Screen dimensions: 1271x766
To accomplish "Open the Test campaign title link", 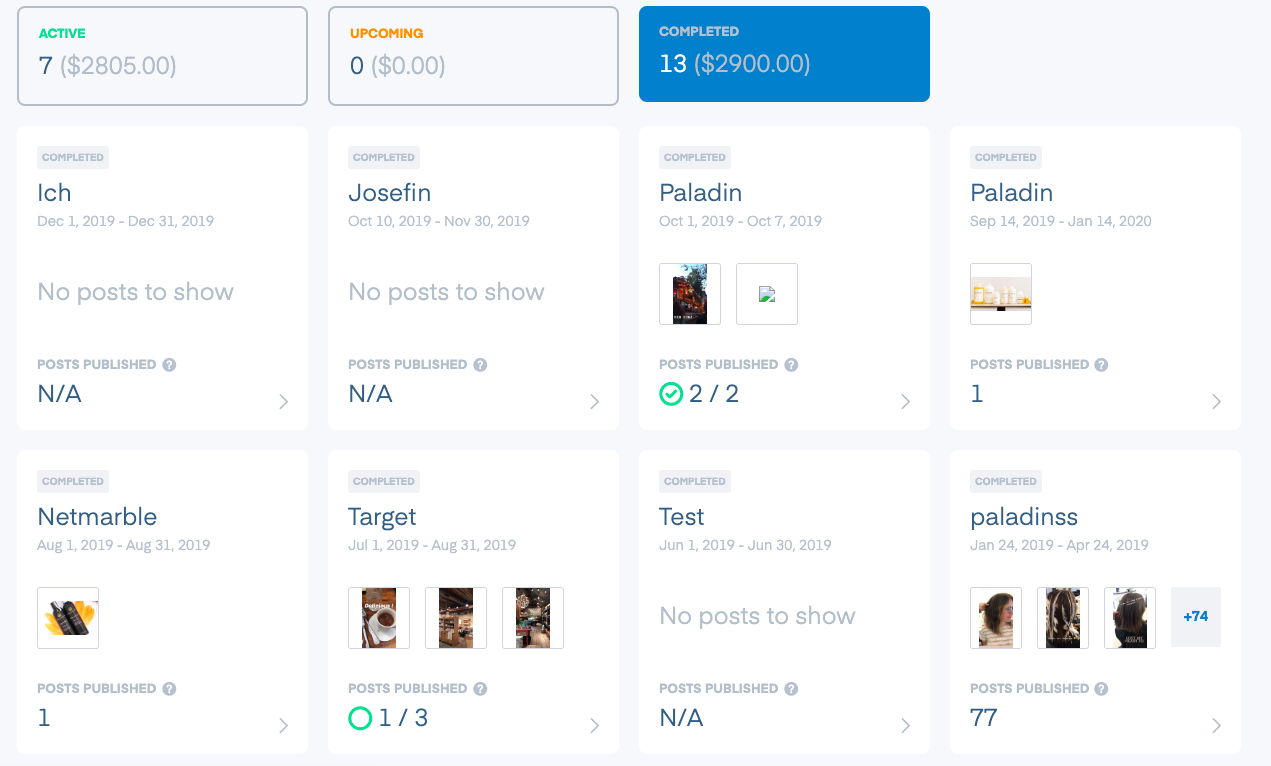I will point(682,517).
